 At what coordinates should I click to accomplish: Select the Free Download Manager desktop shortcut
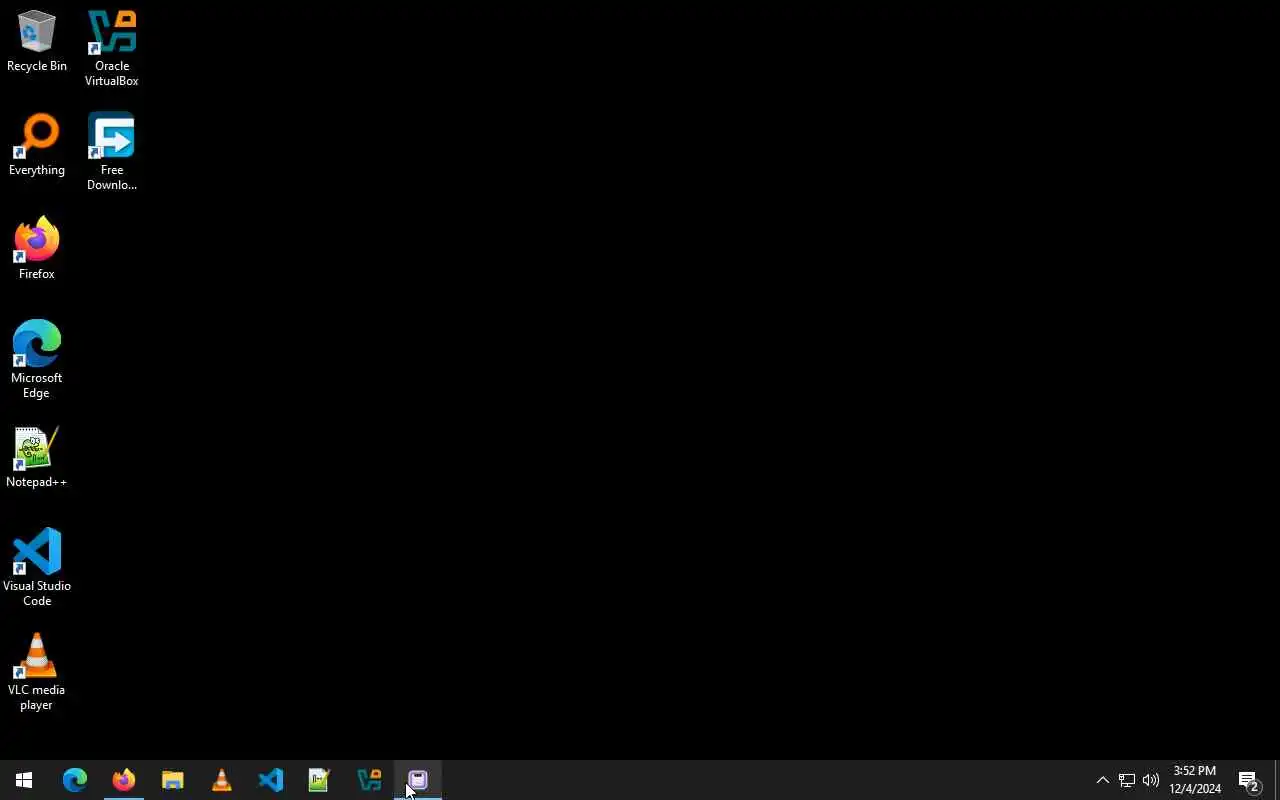click(x=111, y=153)
